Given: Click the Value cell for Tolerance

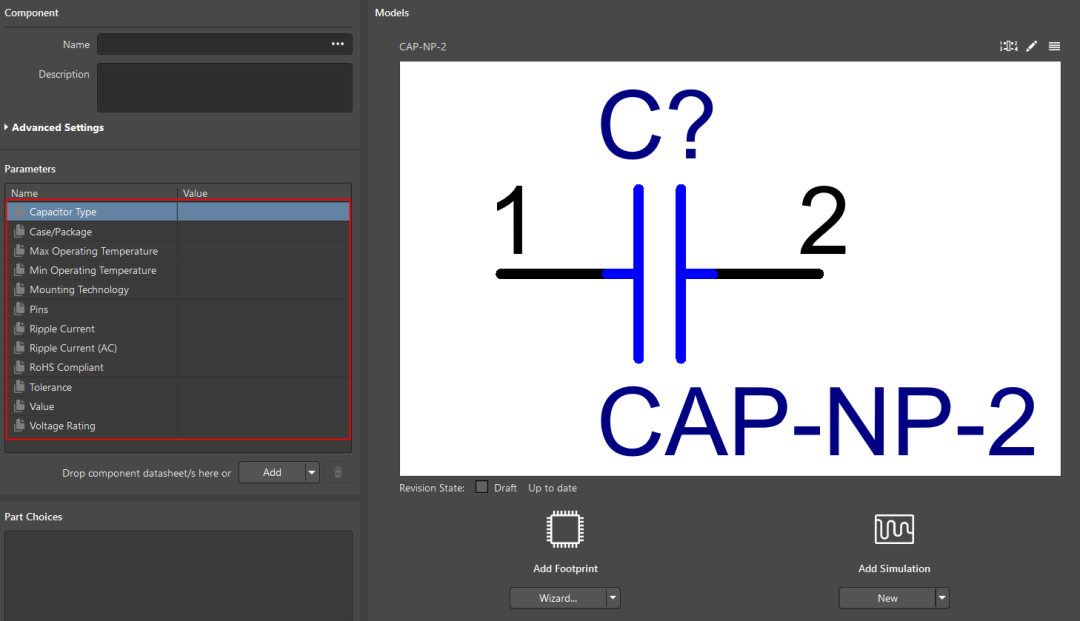Looking at the screenshot, I should 263,387.
